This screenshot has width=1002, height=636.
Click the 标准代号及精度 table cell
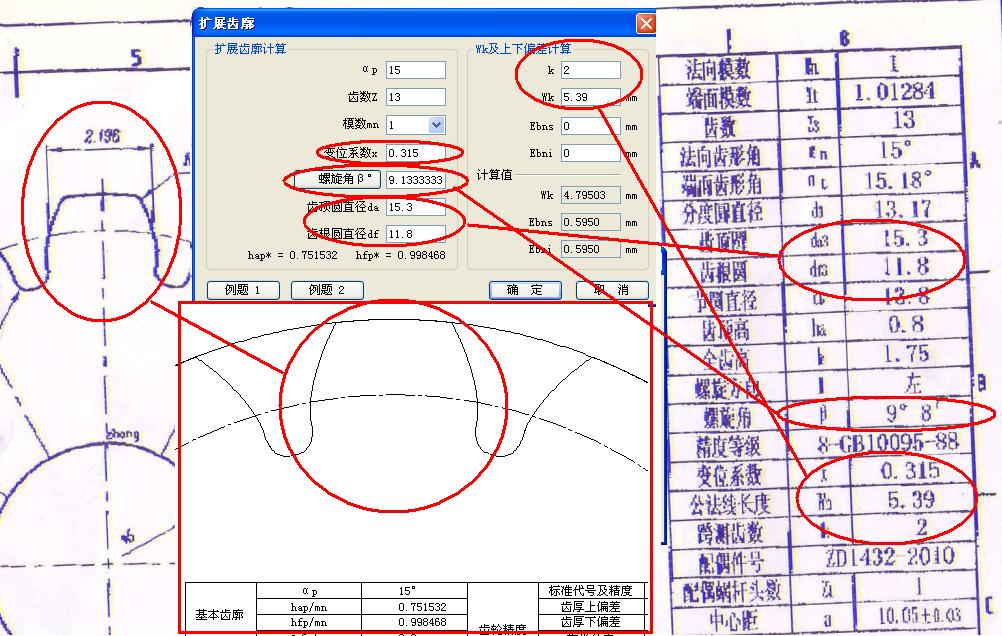(x=590, y=591)
